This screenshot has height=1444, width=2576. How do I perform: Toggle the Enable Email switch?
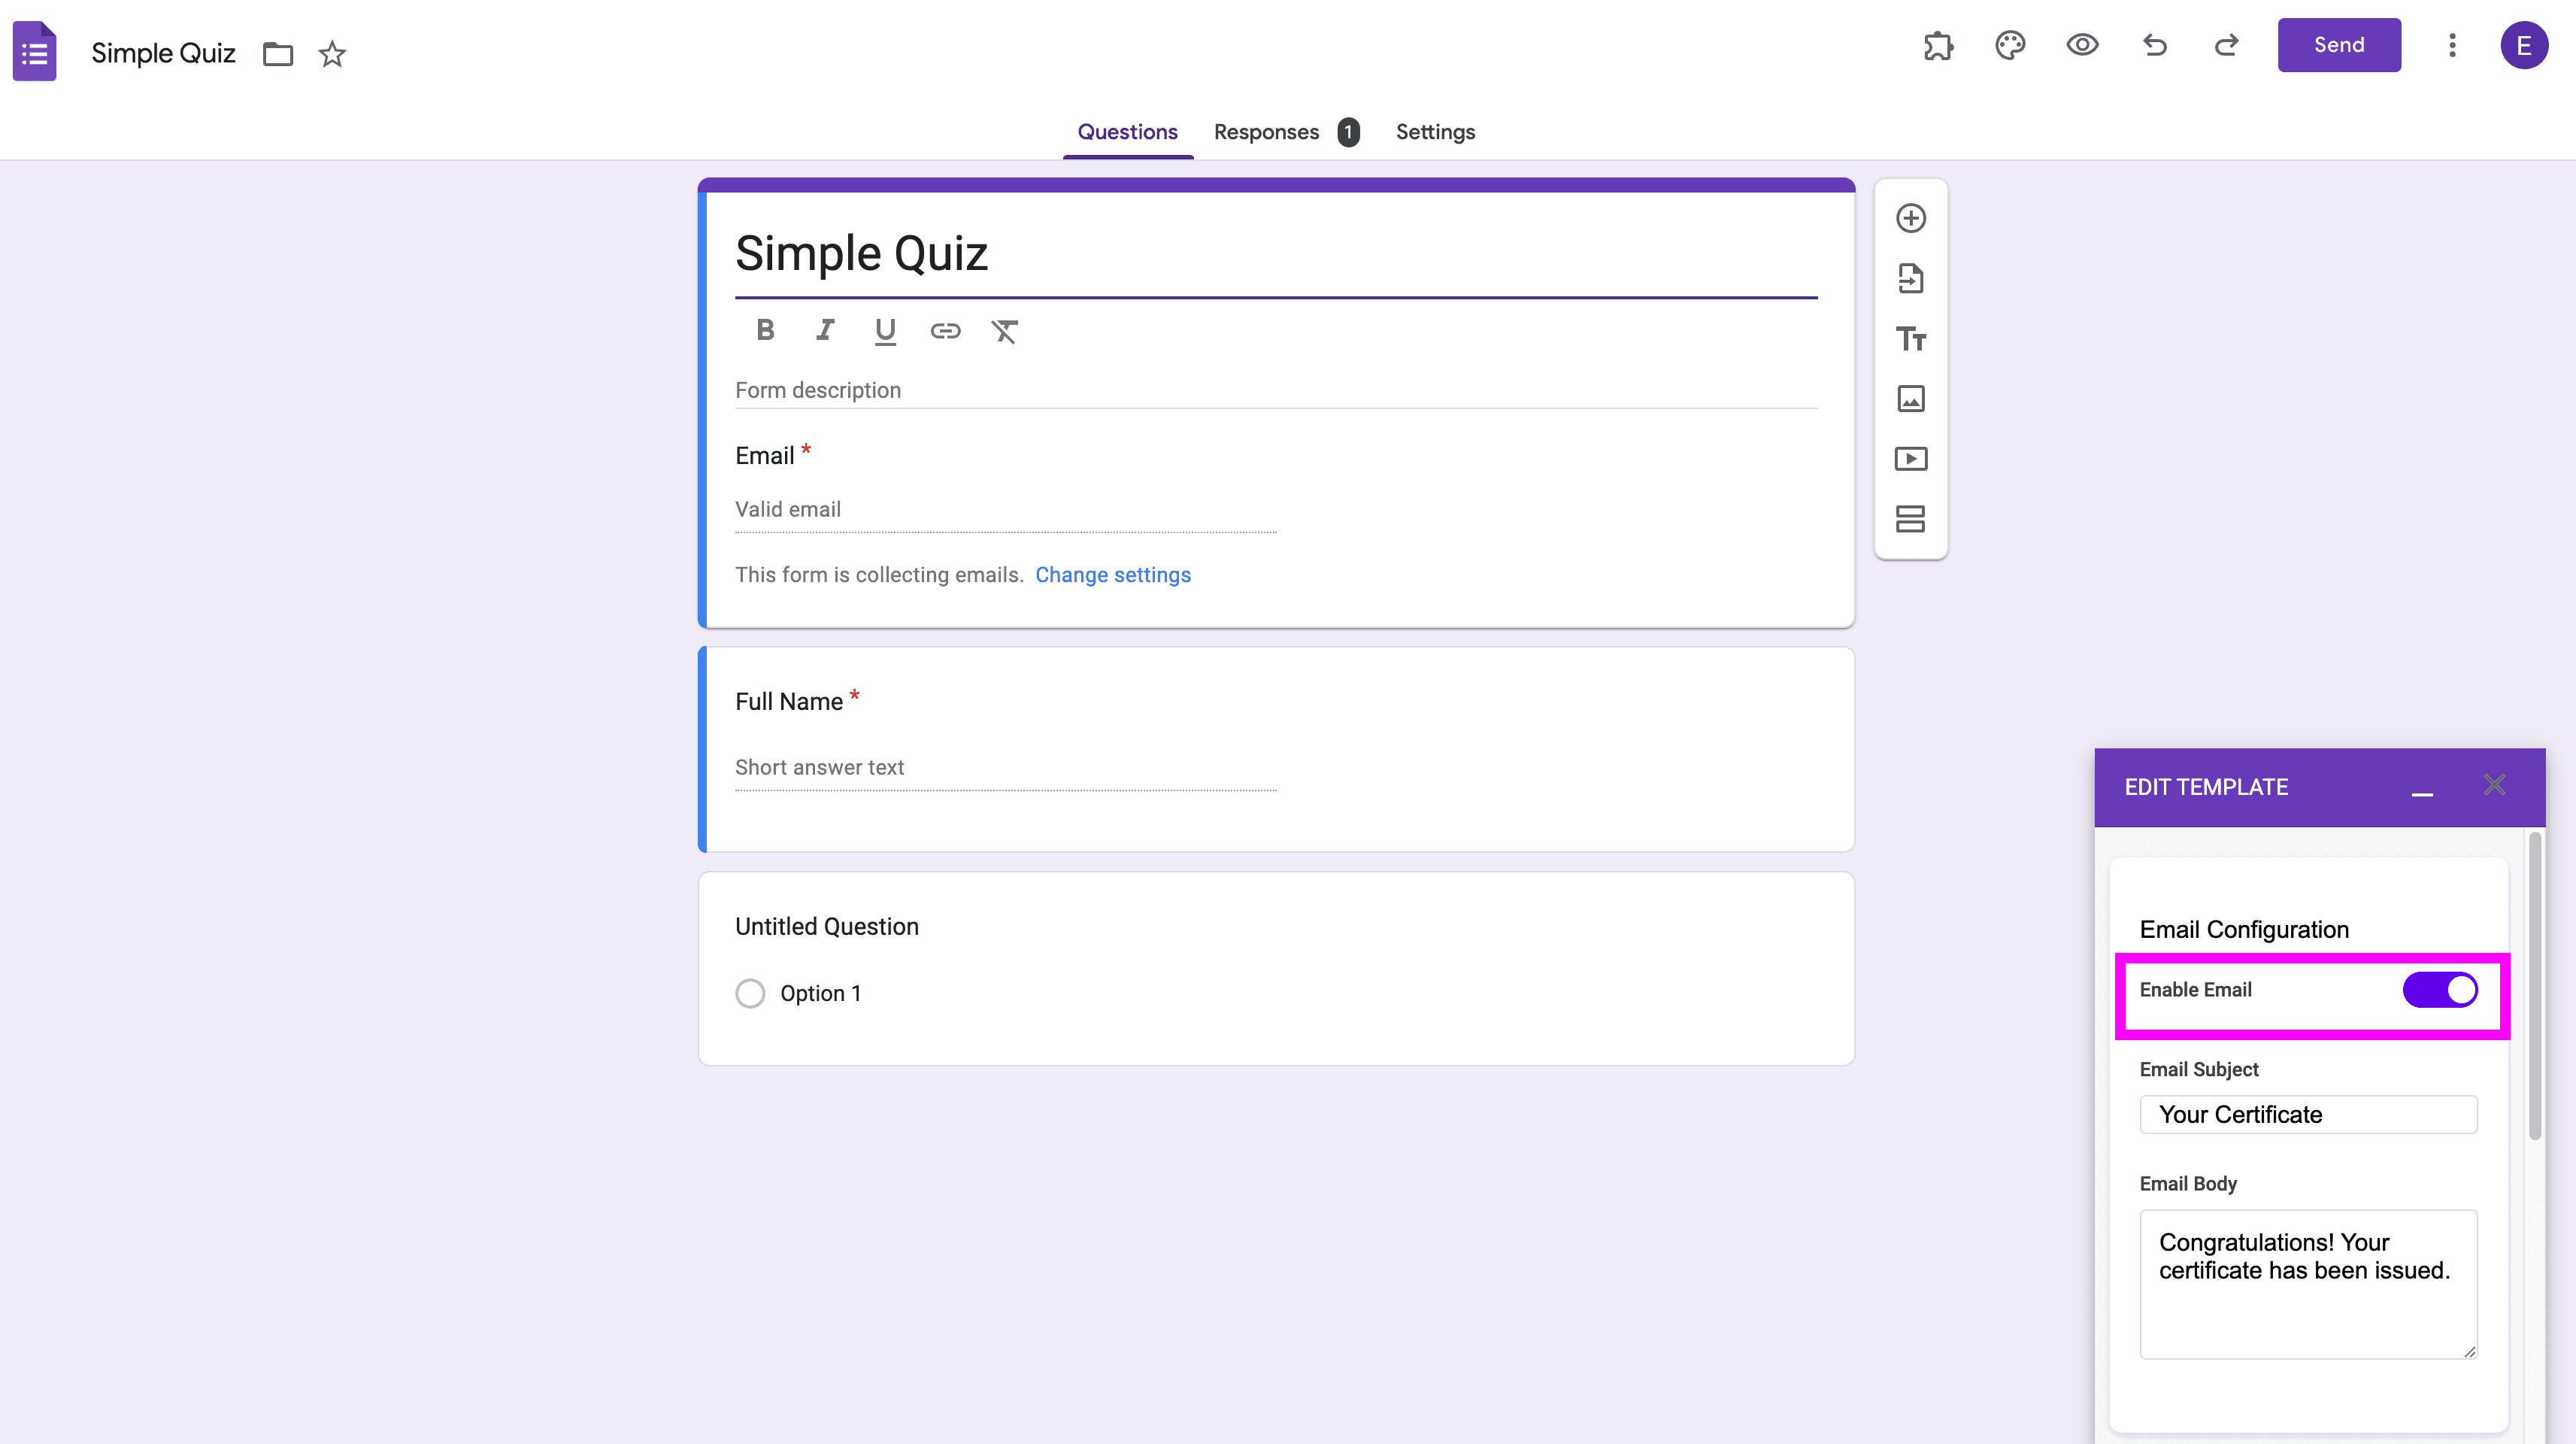[x=2439, y=990]
